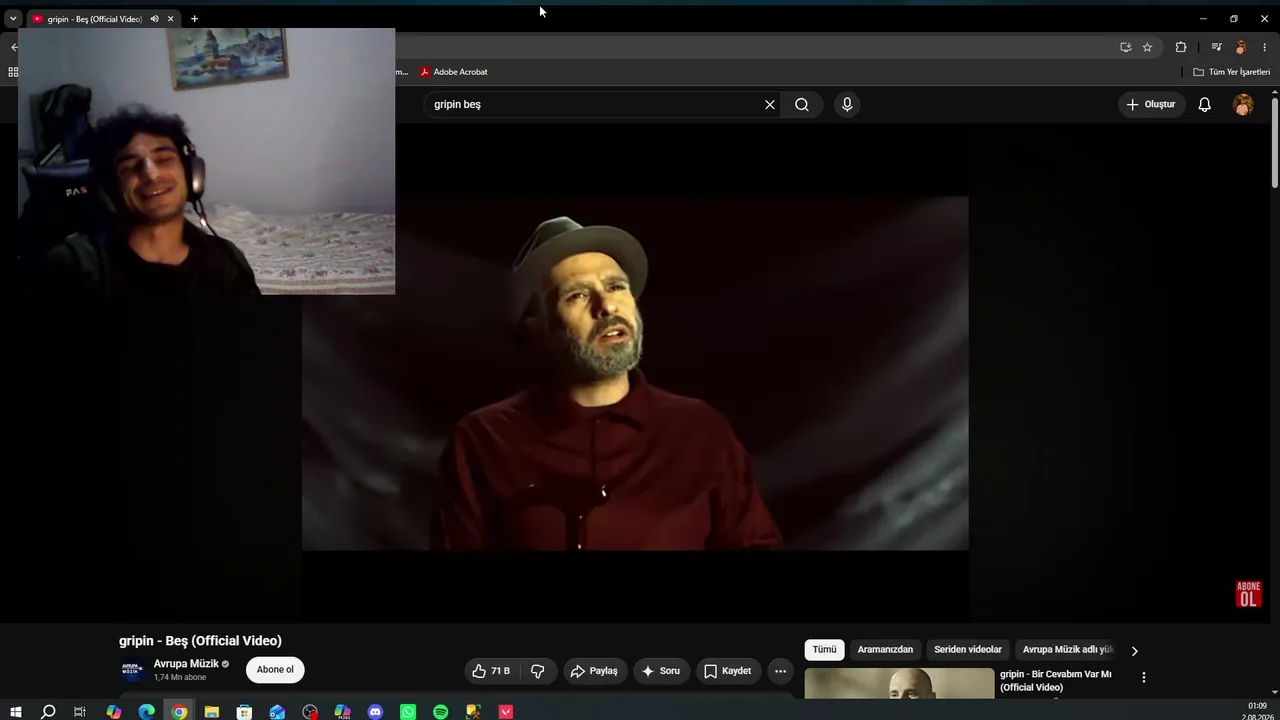Open Copilot from taskbar
1280x720 pixels.
coord(114,712)
